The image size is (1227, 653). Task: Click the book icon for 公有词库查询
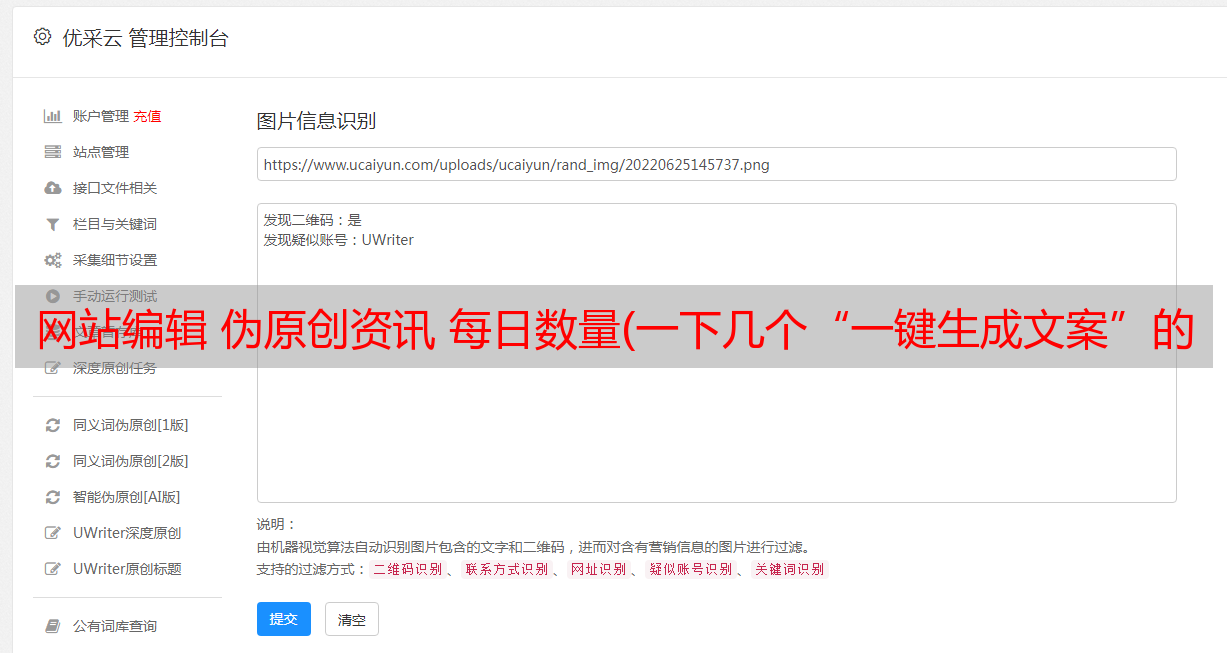click(x=53, y=626)
